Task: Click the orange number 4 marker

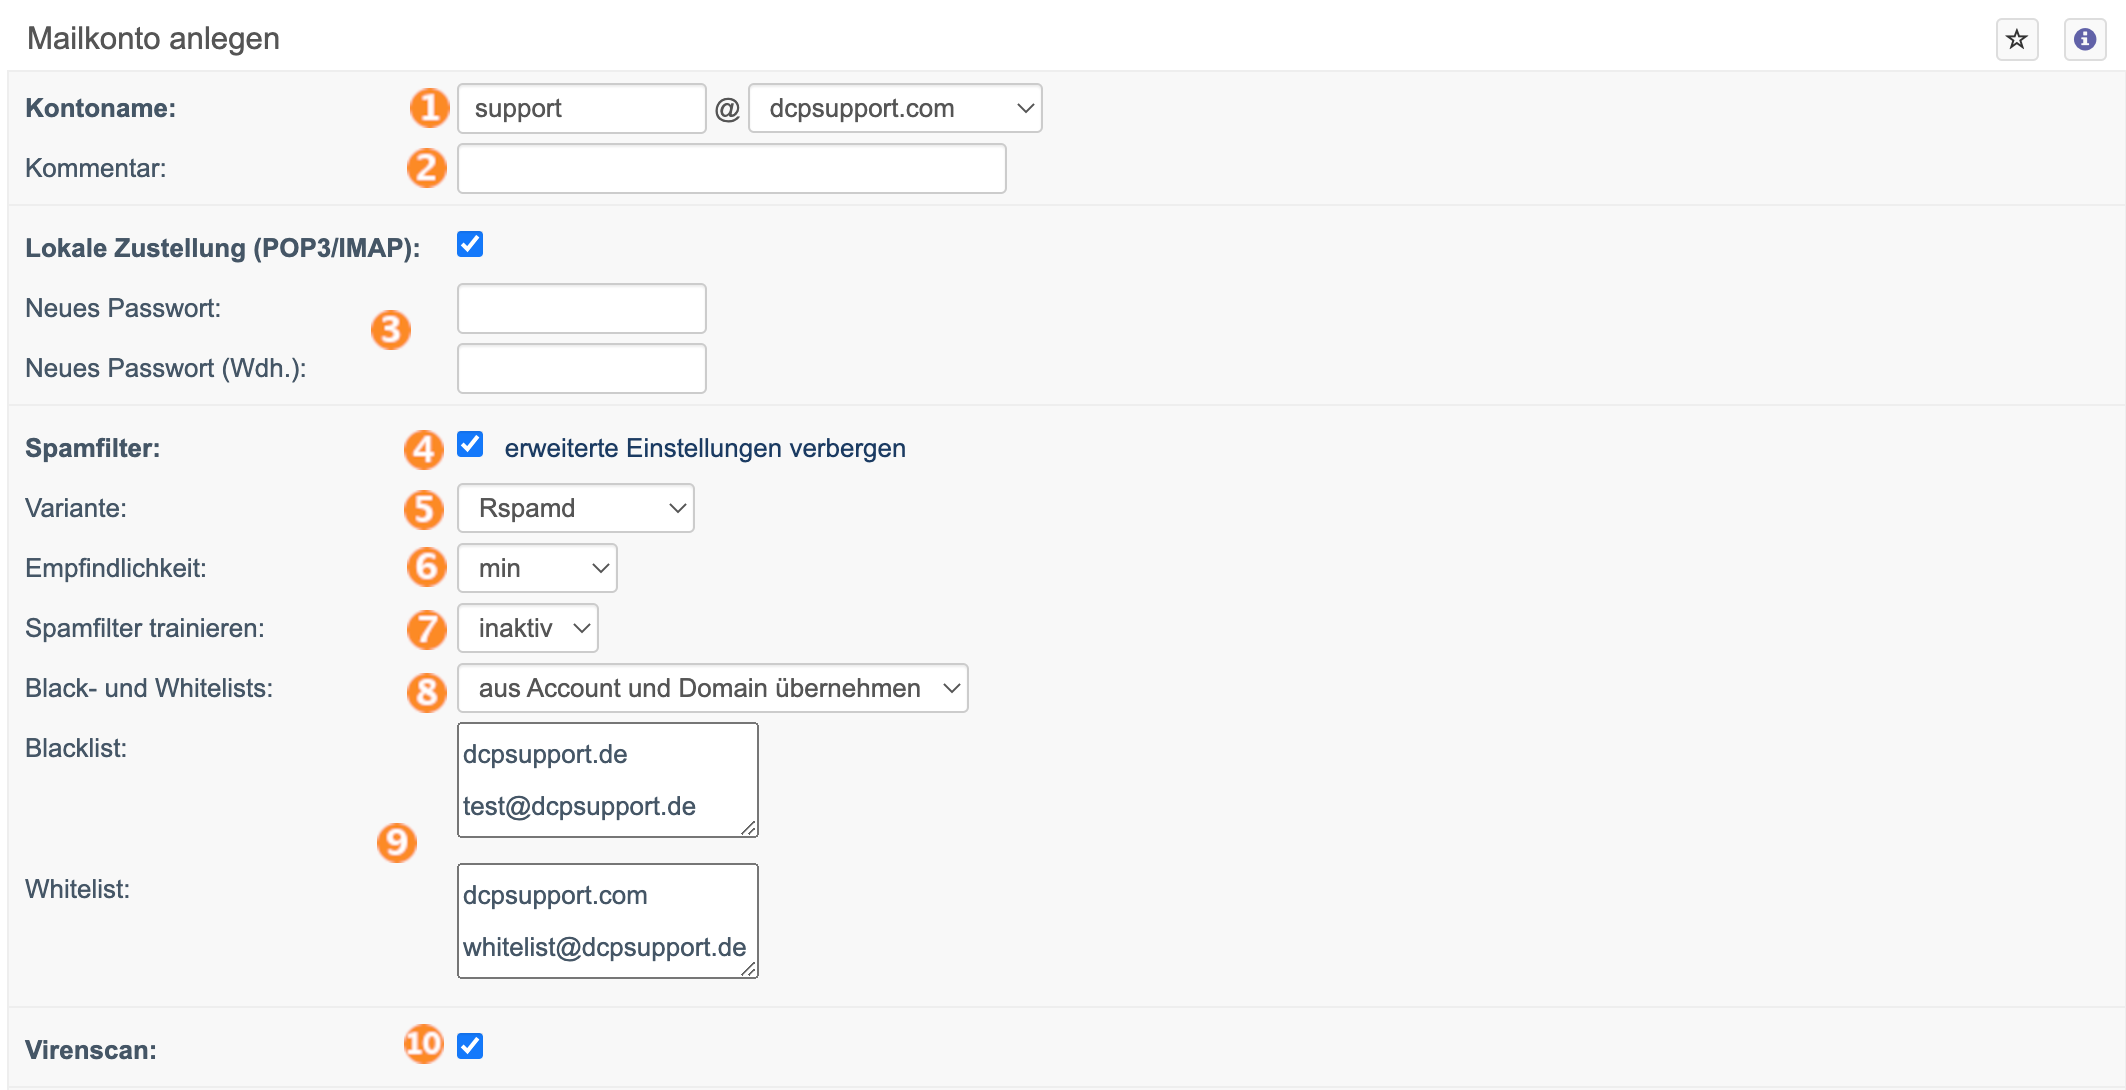Action: pos(424,449)
